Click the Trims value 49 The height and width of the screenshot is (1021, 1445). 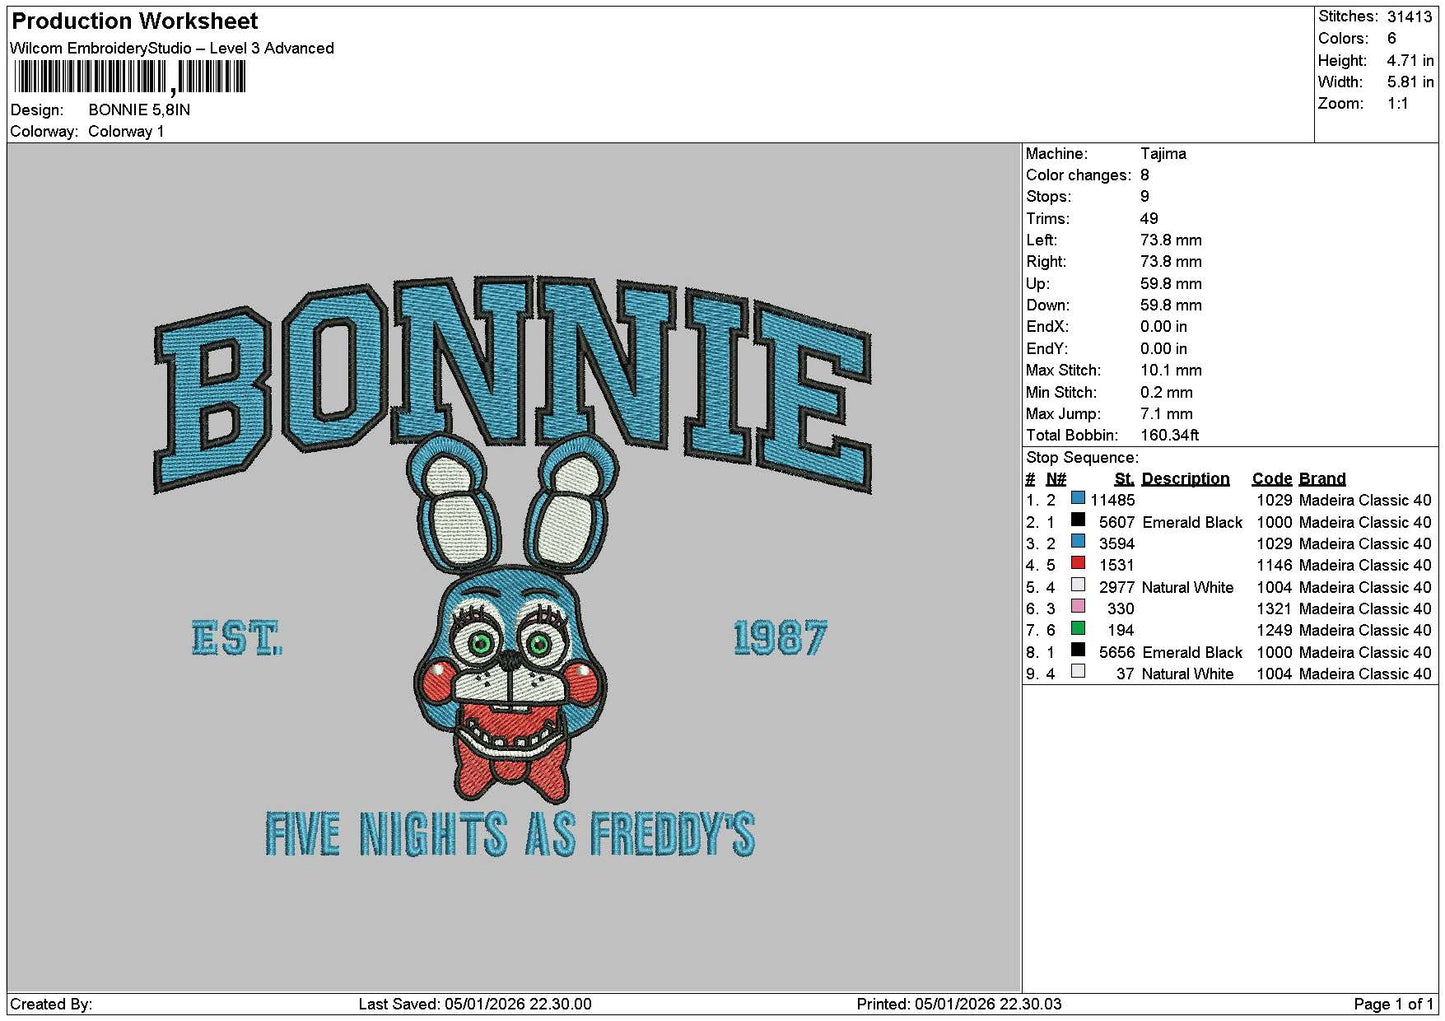coord(1149,219)
